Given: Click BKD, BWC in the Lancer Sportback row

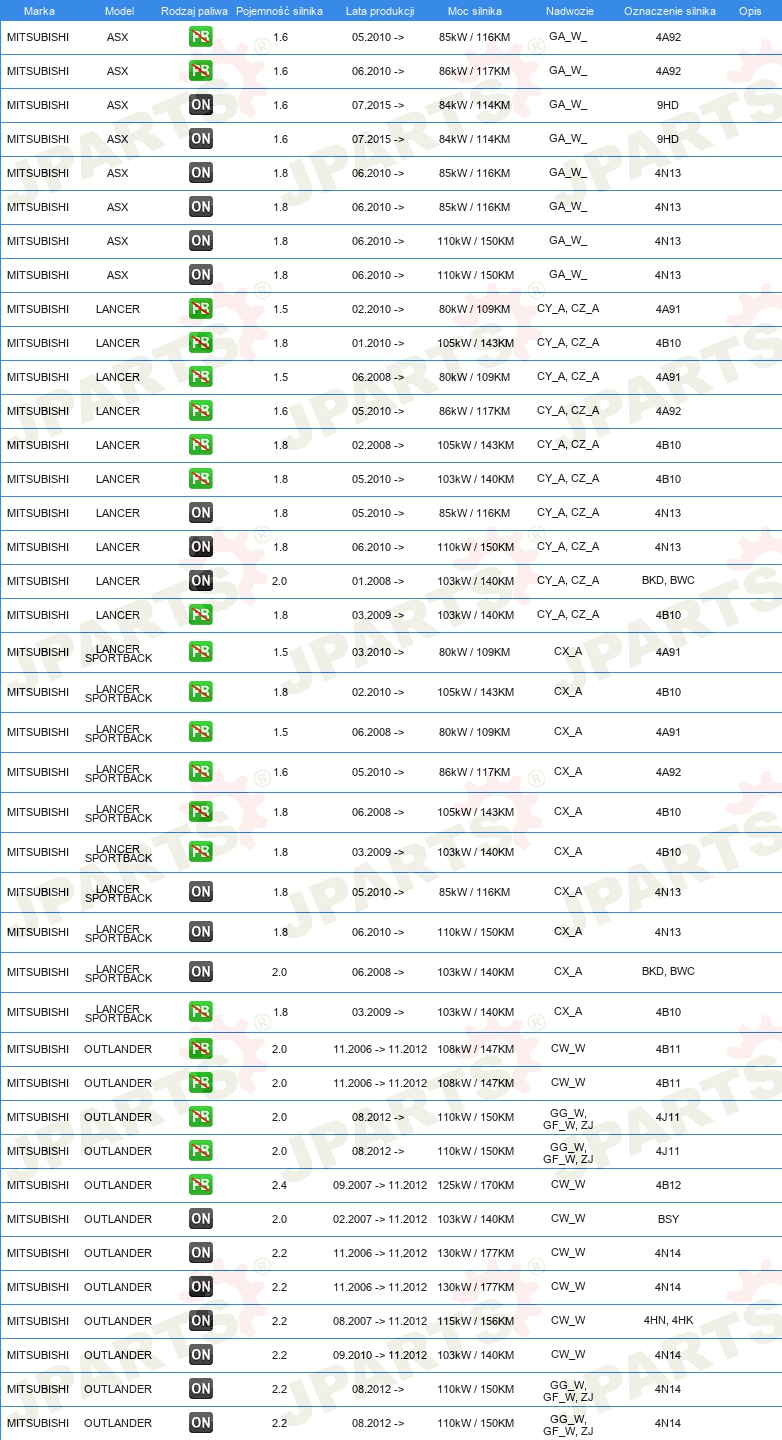Looking at the screenshot, I should [x=668, y=972].
